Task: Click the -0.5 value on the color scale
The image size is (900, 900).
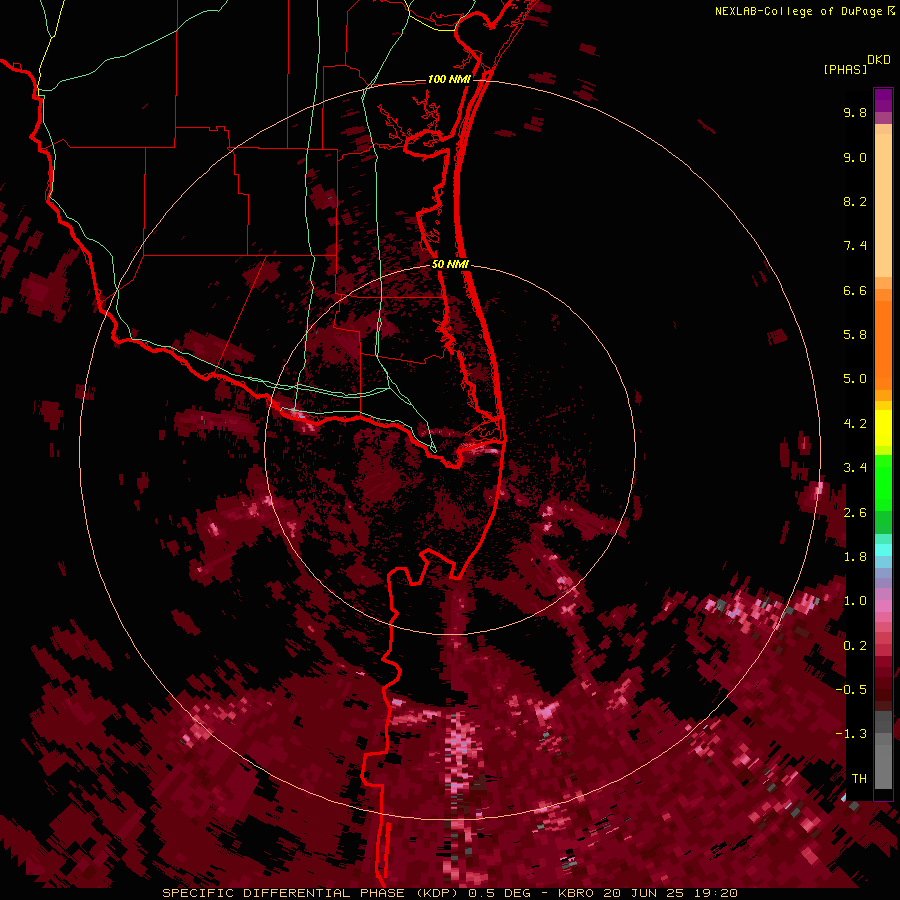Action: pyautogui.click(x=851, y=690)
